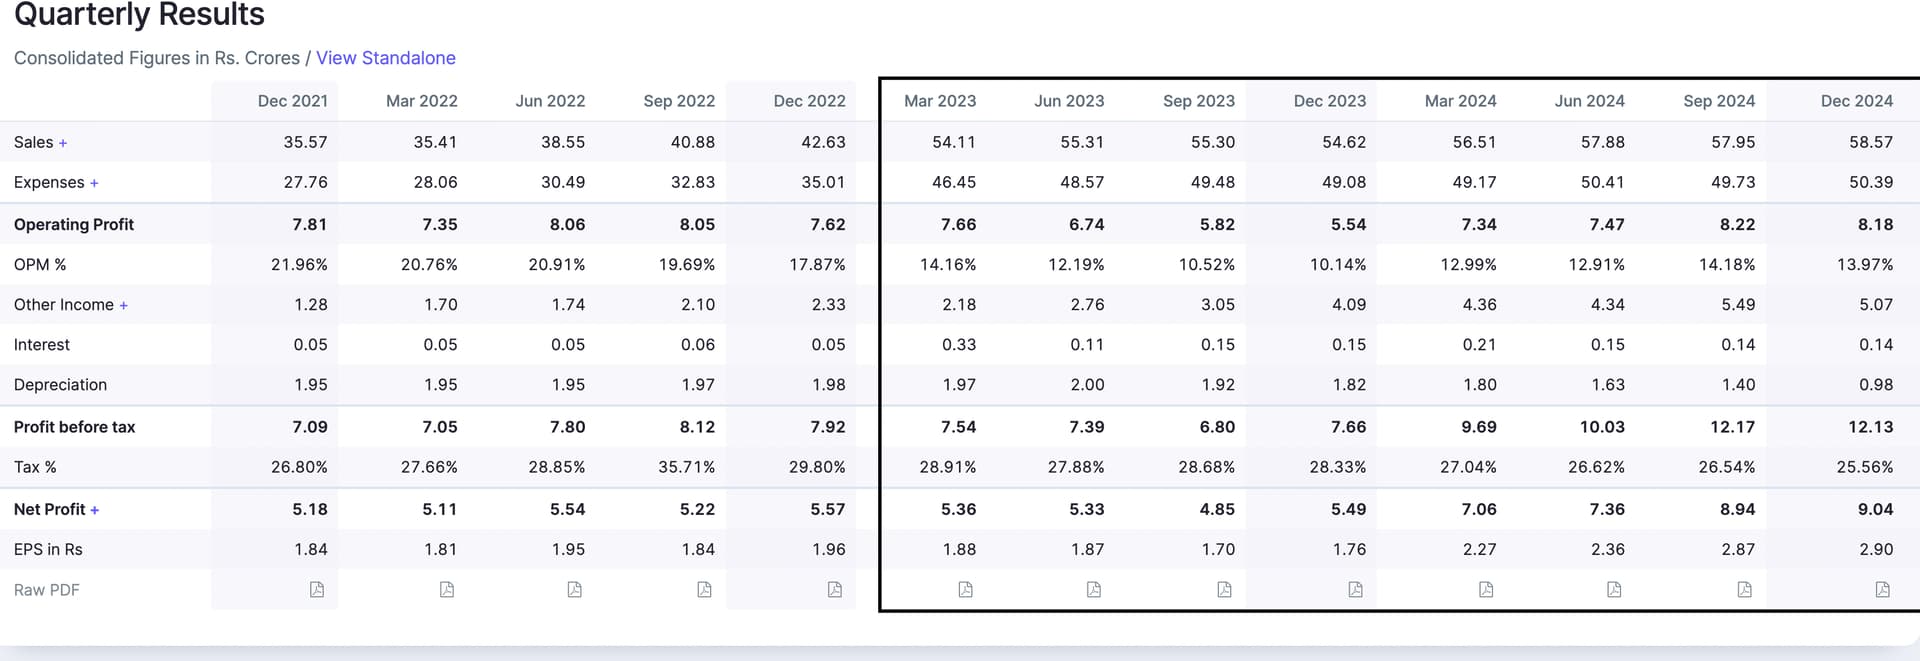Screen dimensions: 1920x661
Task: Open Raw PDF icon for Mar 2024
Action: pyautogui.click(x=1486, y=589)
